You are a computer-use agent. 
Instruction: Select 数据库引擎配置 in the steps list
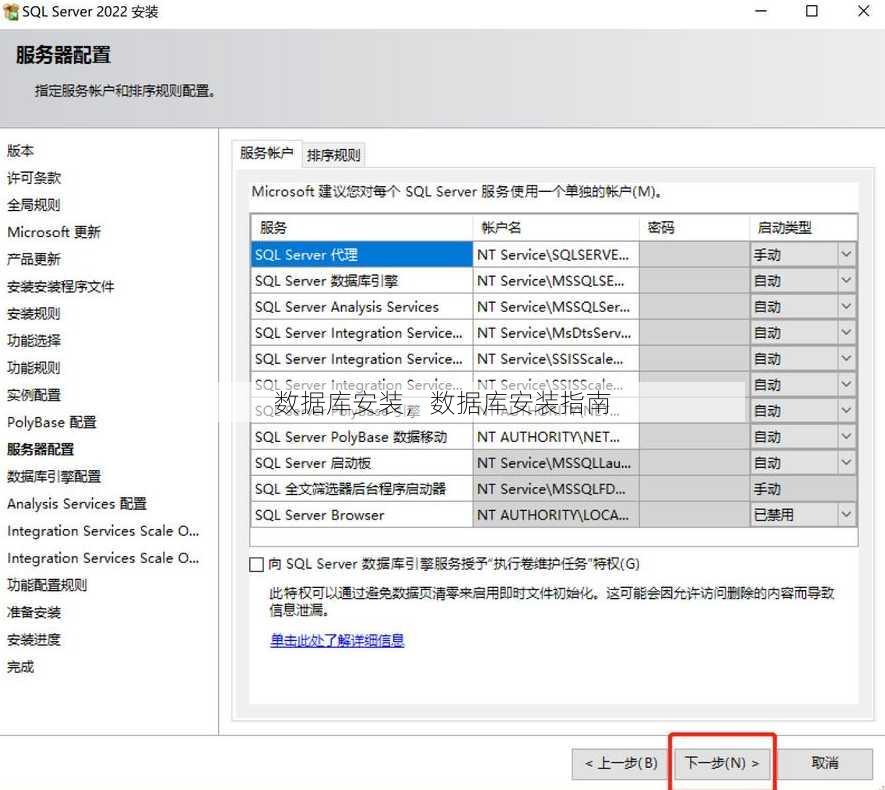click(x=54, y=476)
